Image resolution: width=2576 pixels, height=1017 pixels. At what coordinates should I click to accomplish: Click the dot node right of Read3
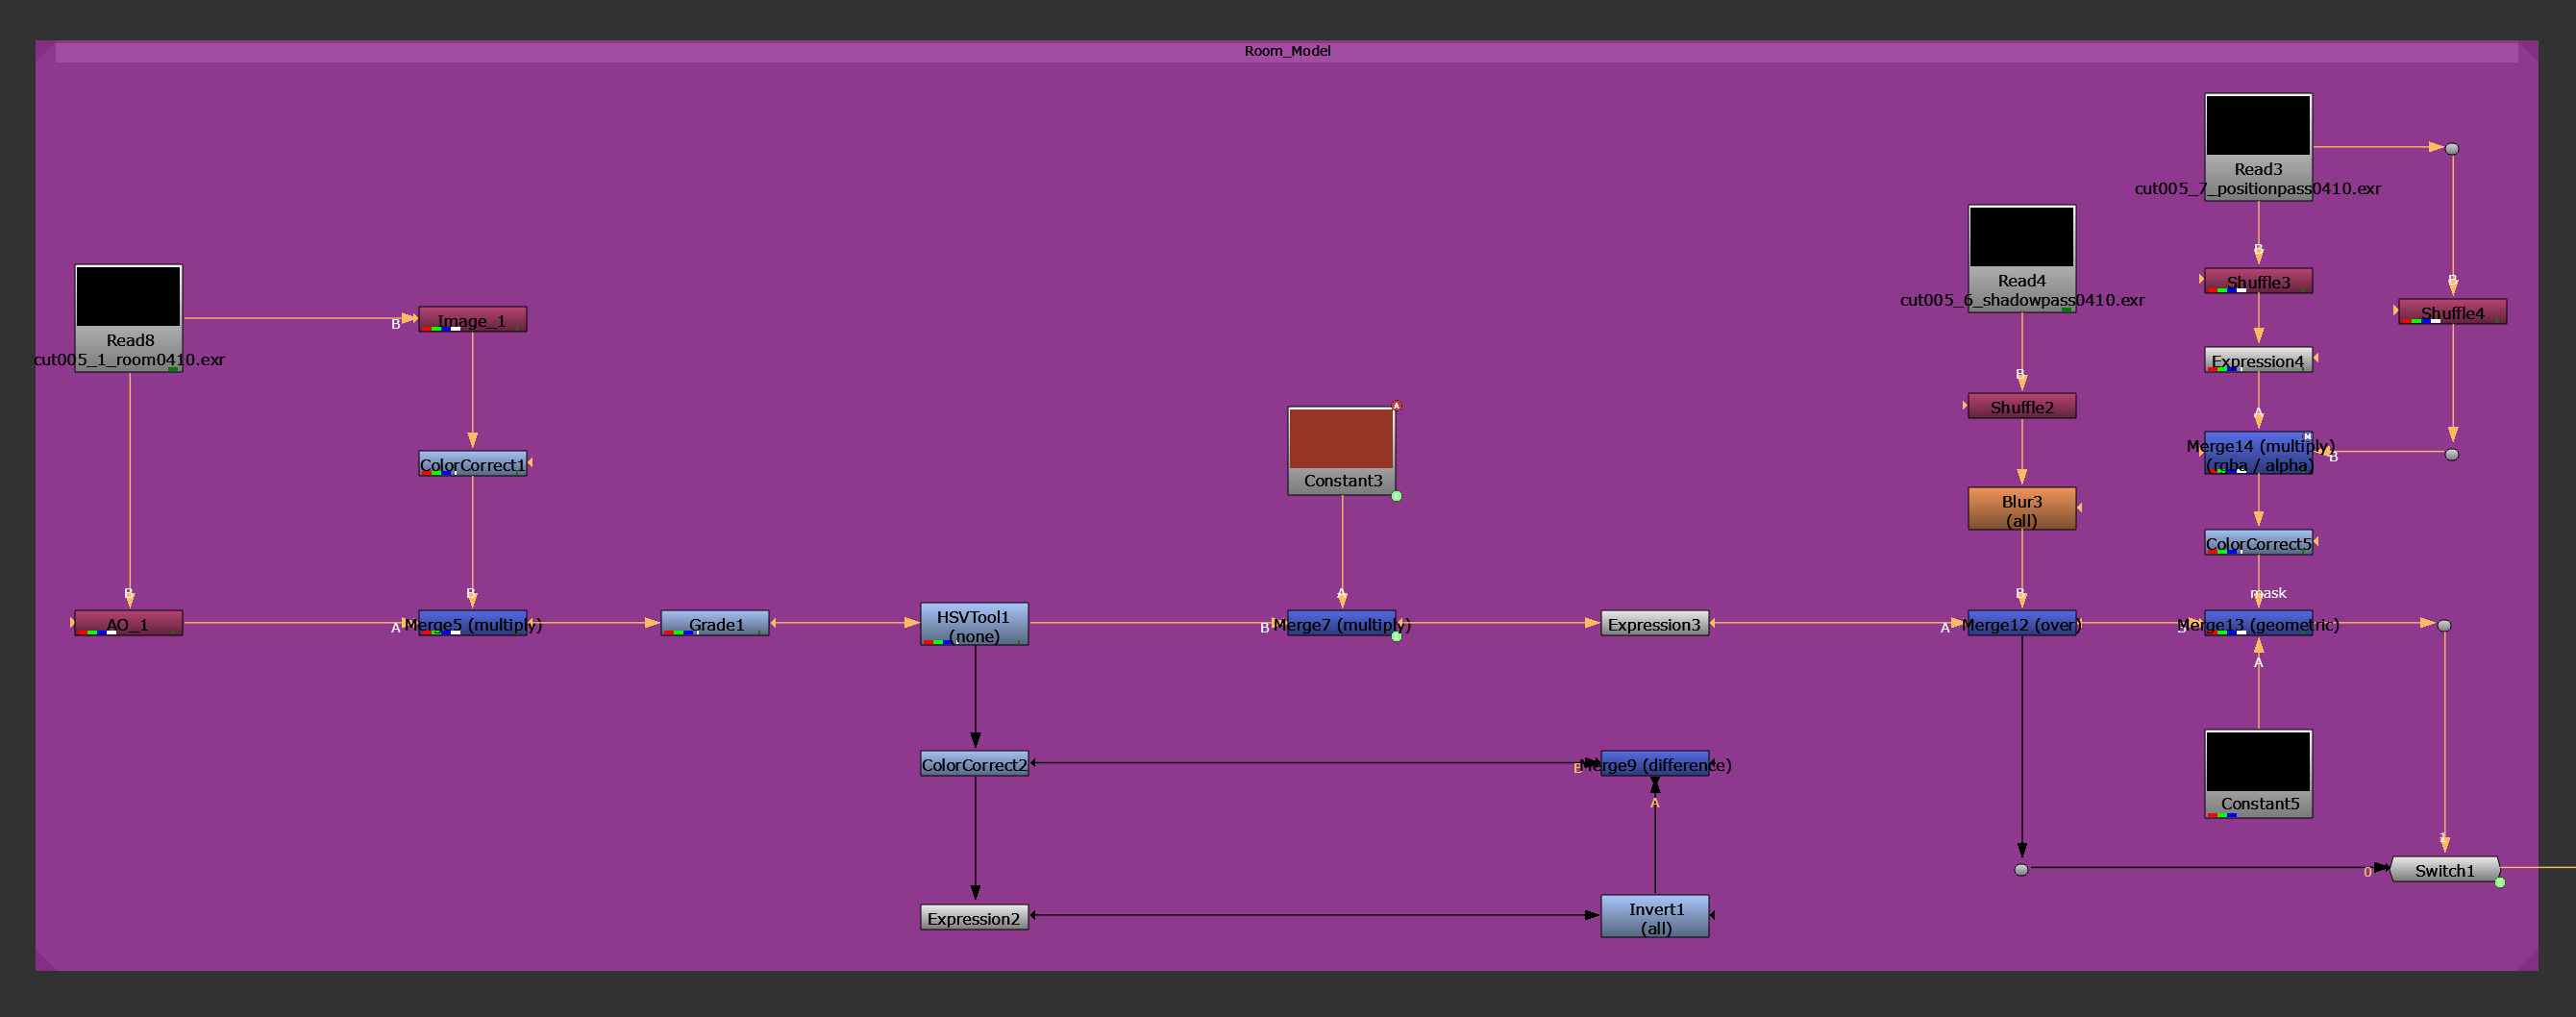(x=2451, y=149)
